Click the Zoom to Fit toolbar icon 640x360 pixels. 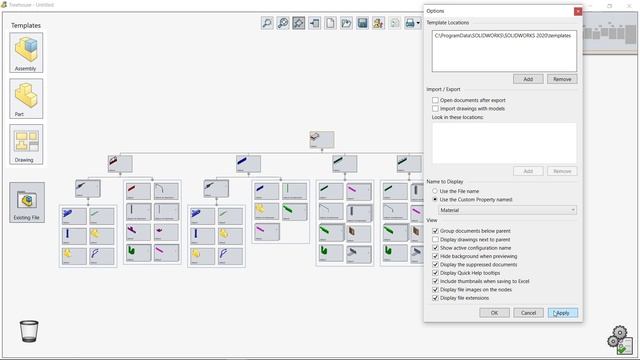(282, 23)
